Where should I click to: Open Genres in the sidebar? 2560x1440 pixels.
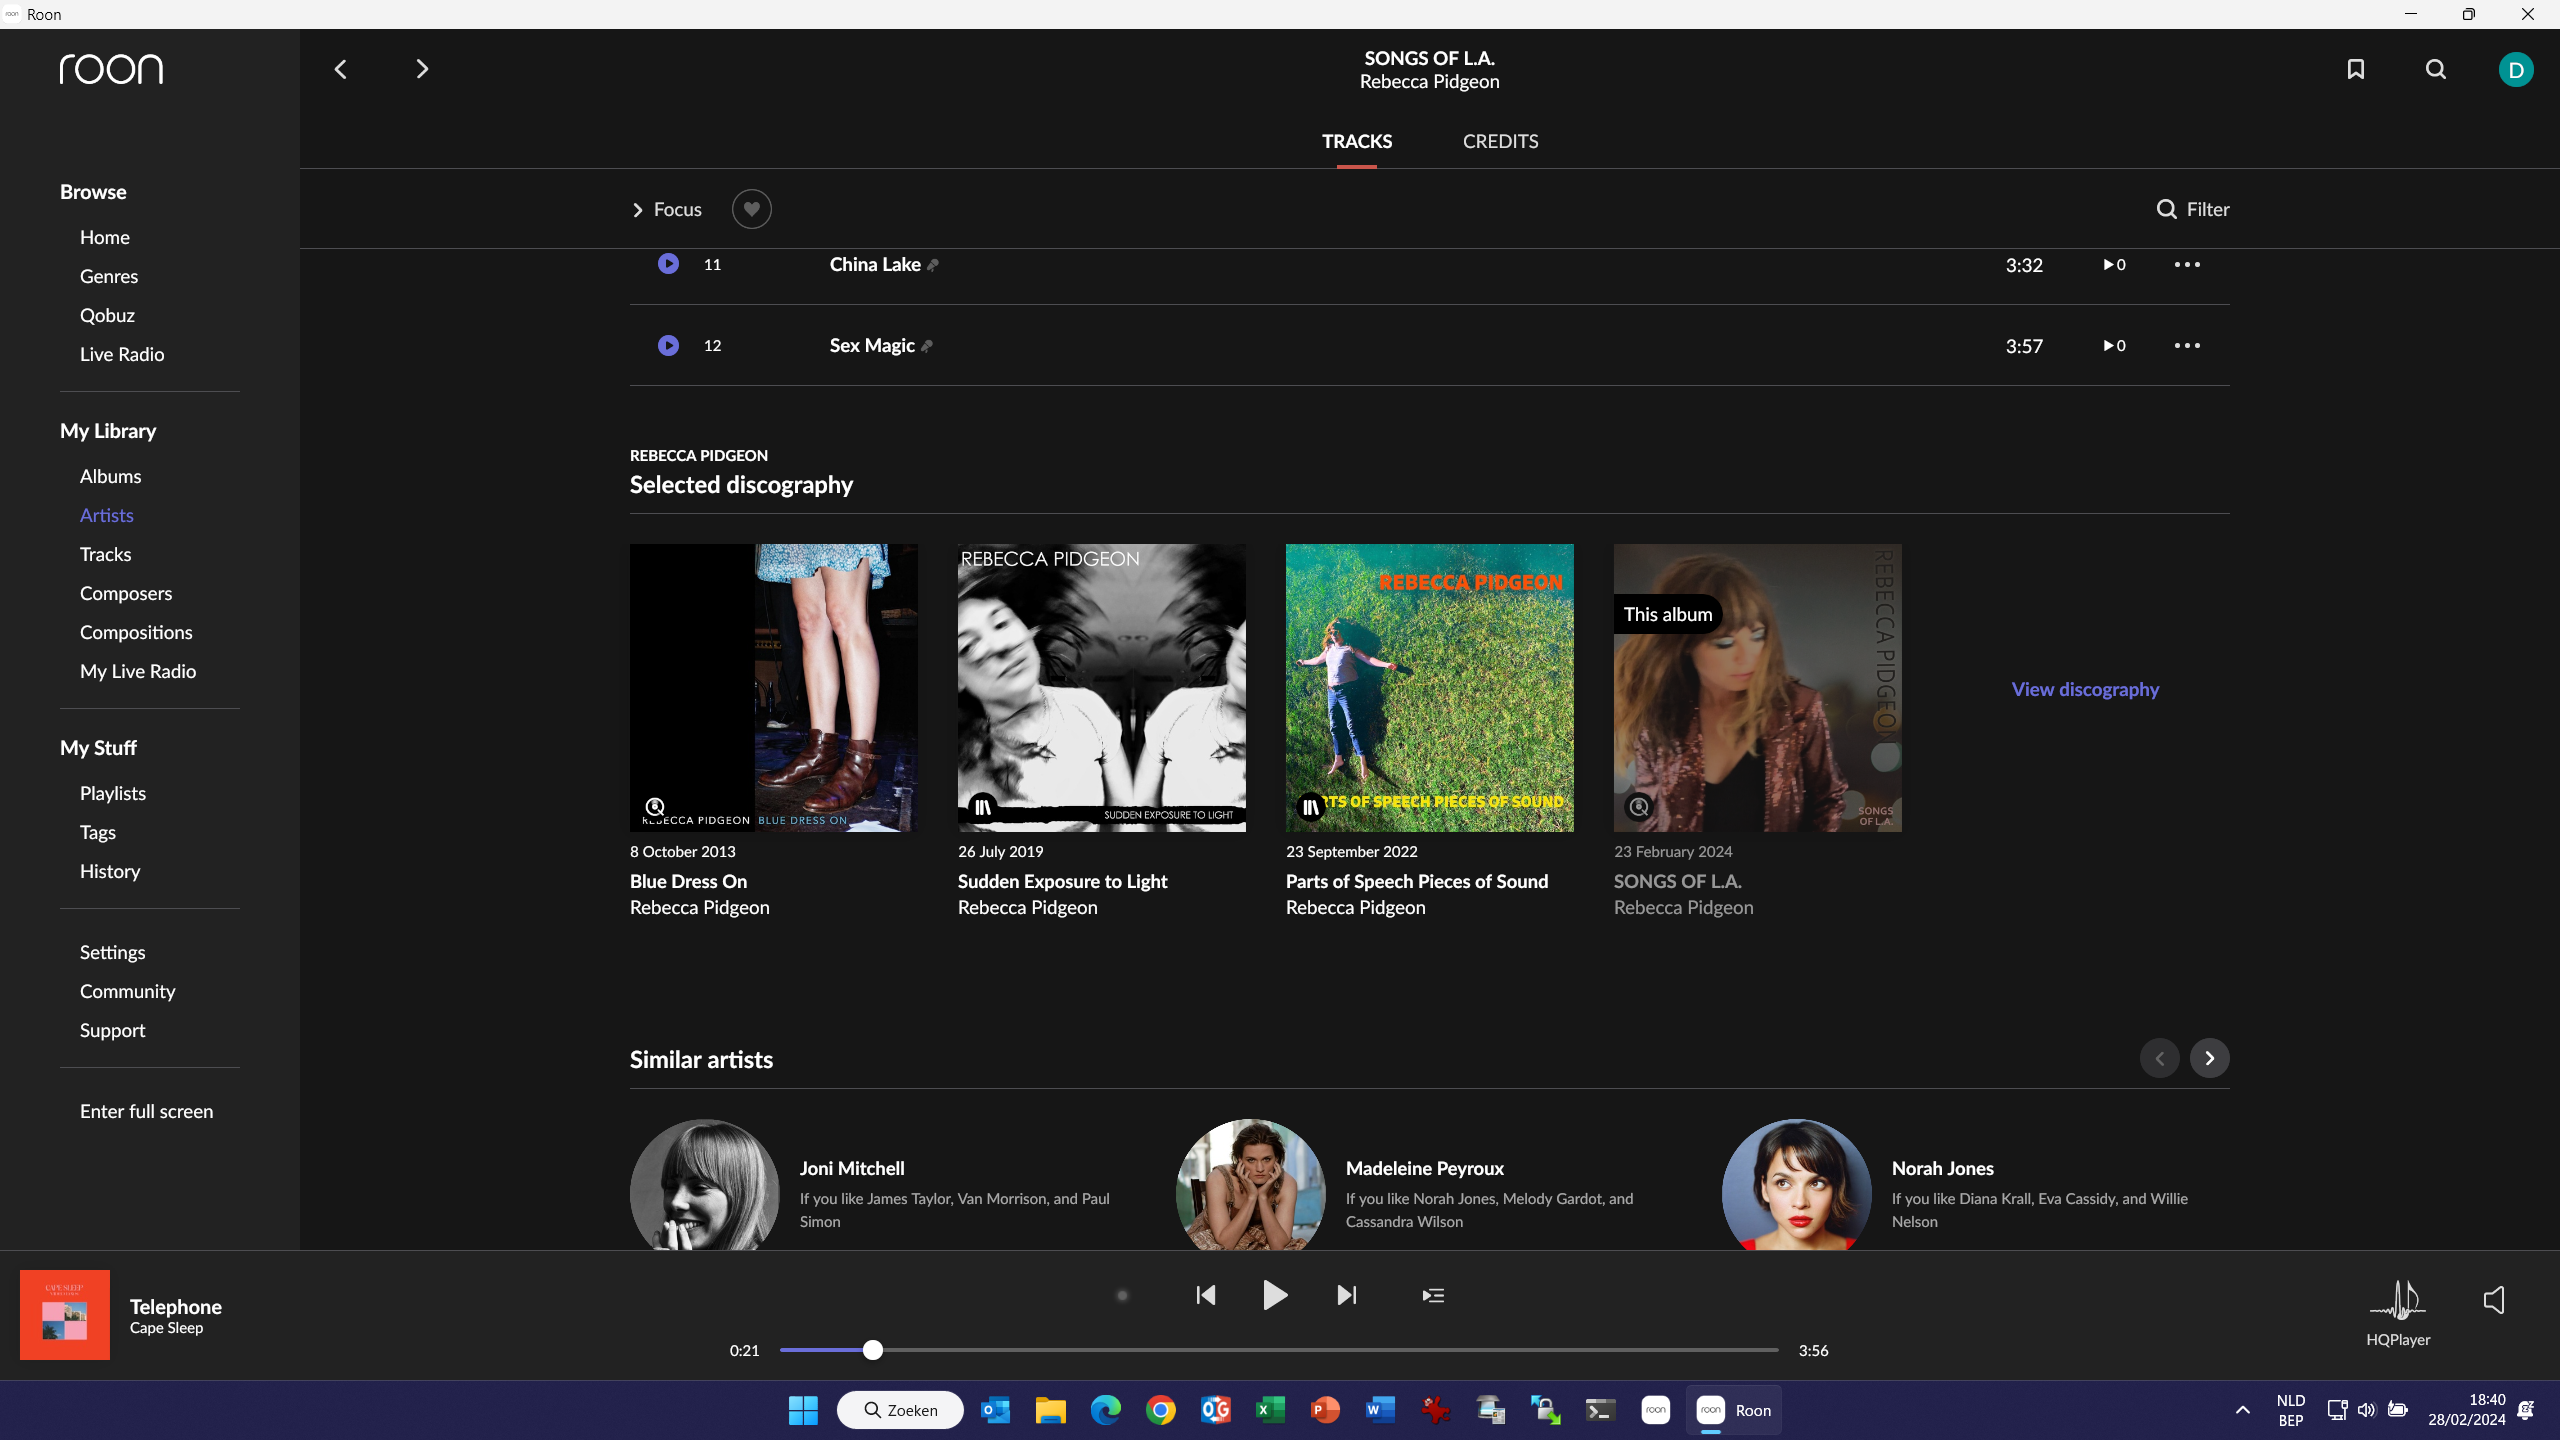coord(109,276)
